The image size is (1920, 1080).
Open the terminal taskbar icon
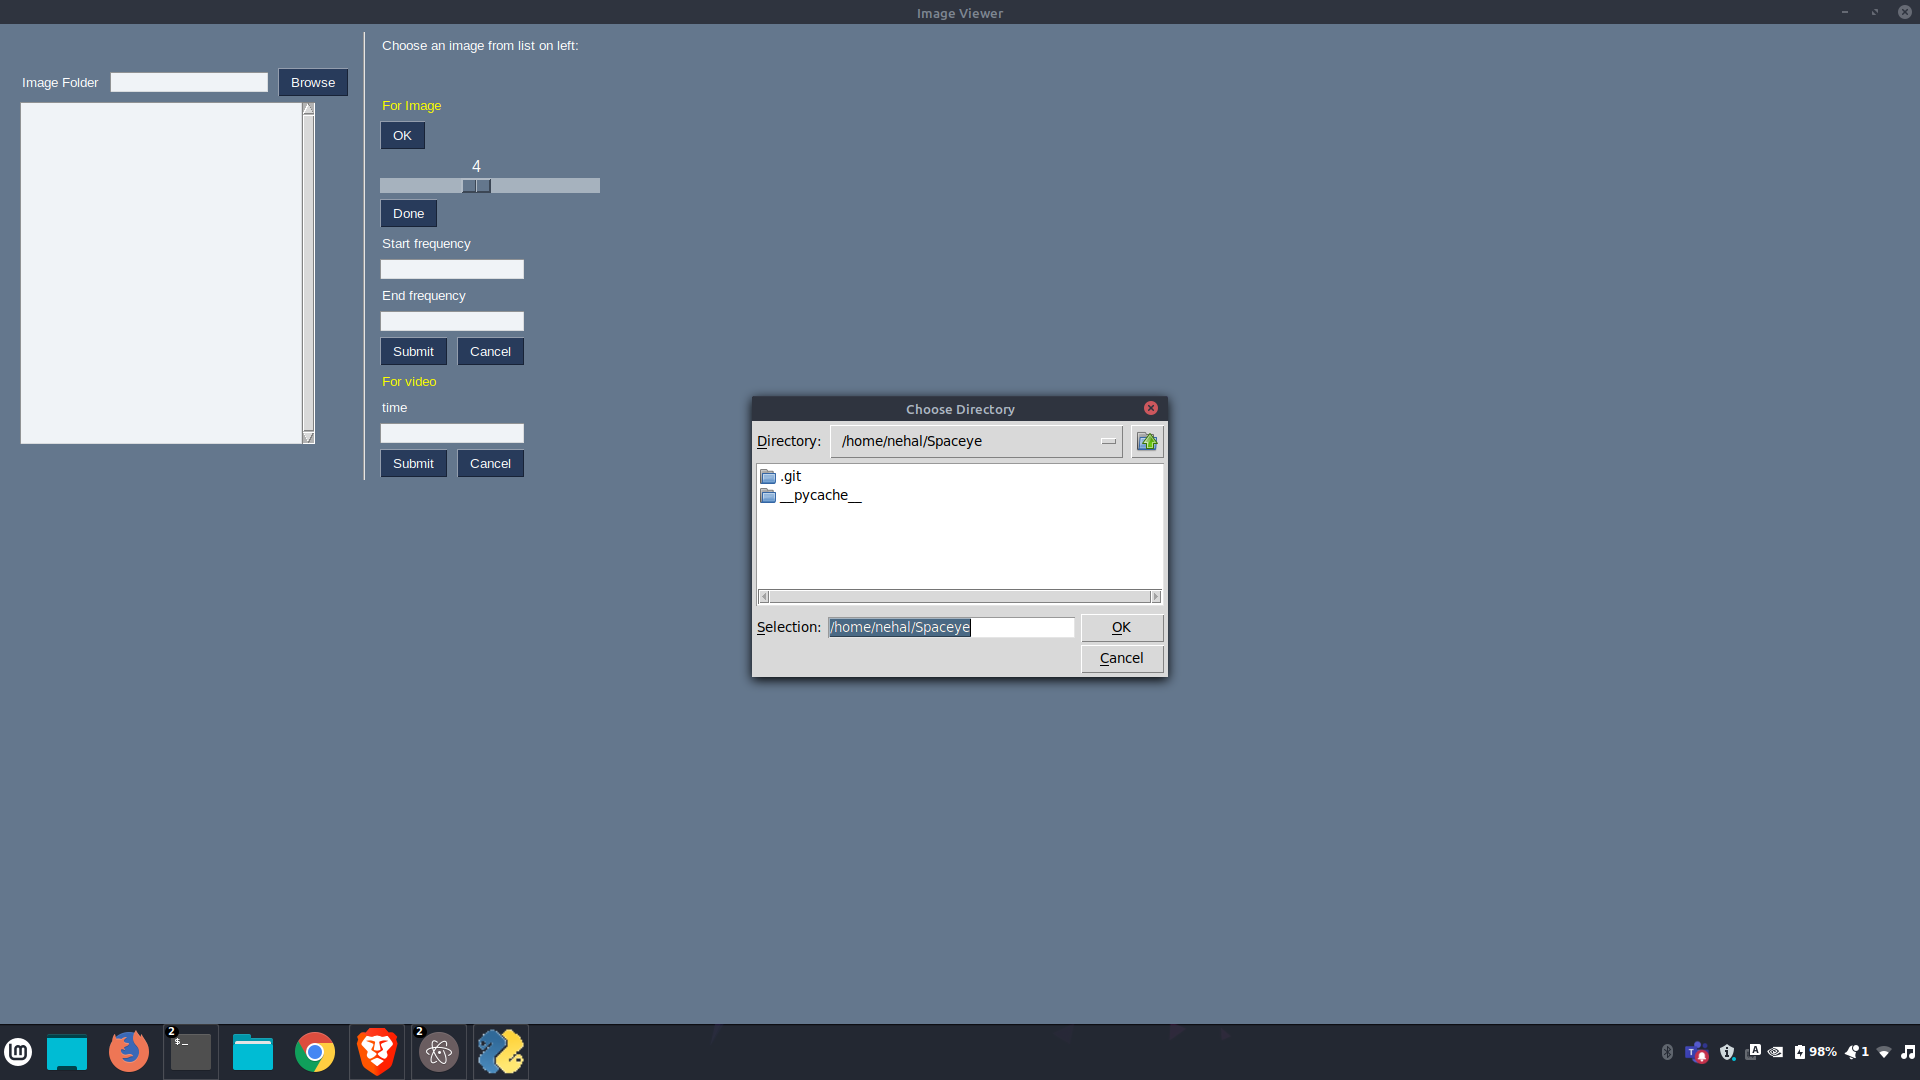[190, 1052]
